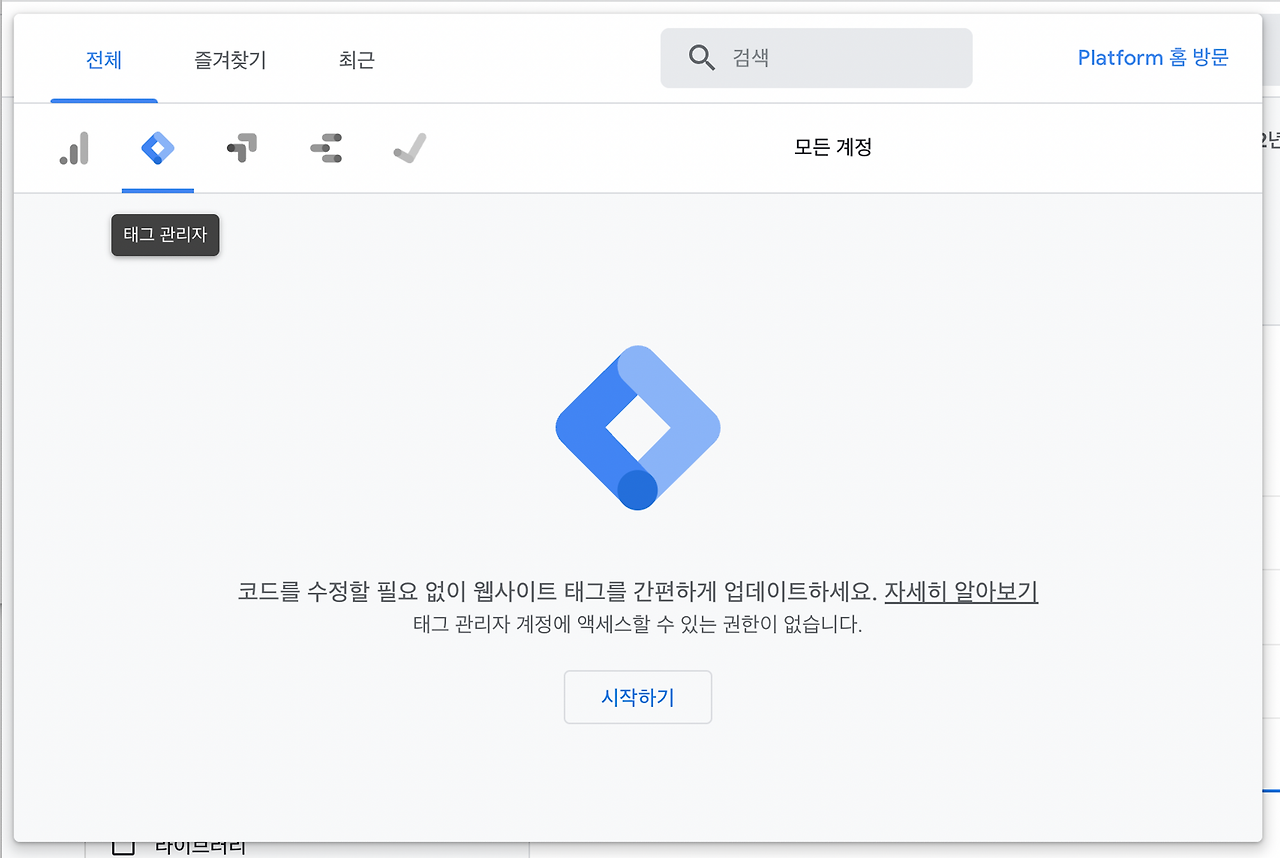
Task: Click the horizontal-bars product icon
Action: [x=325, y=147]
